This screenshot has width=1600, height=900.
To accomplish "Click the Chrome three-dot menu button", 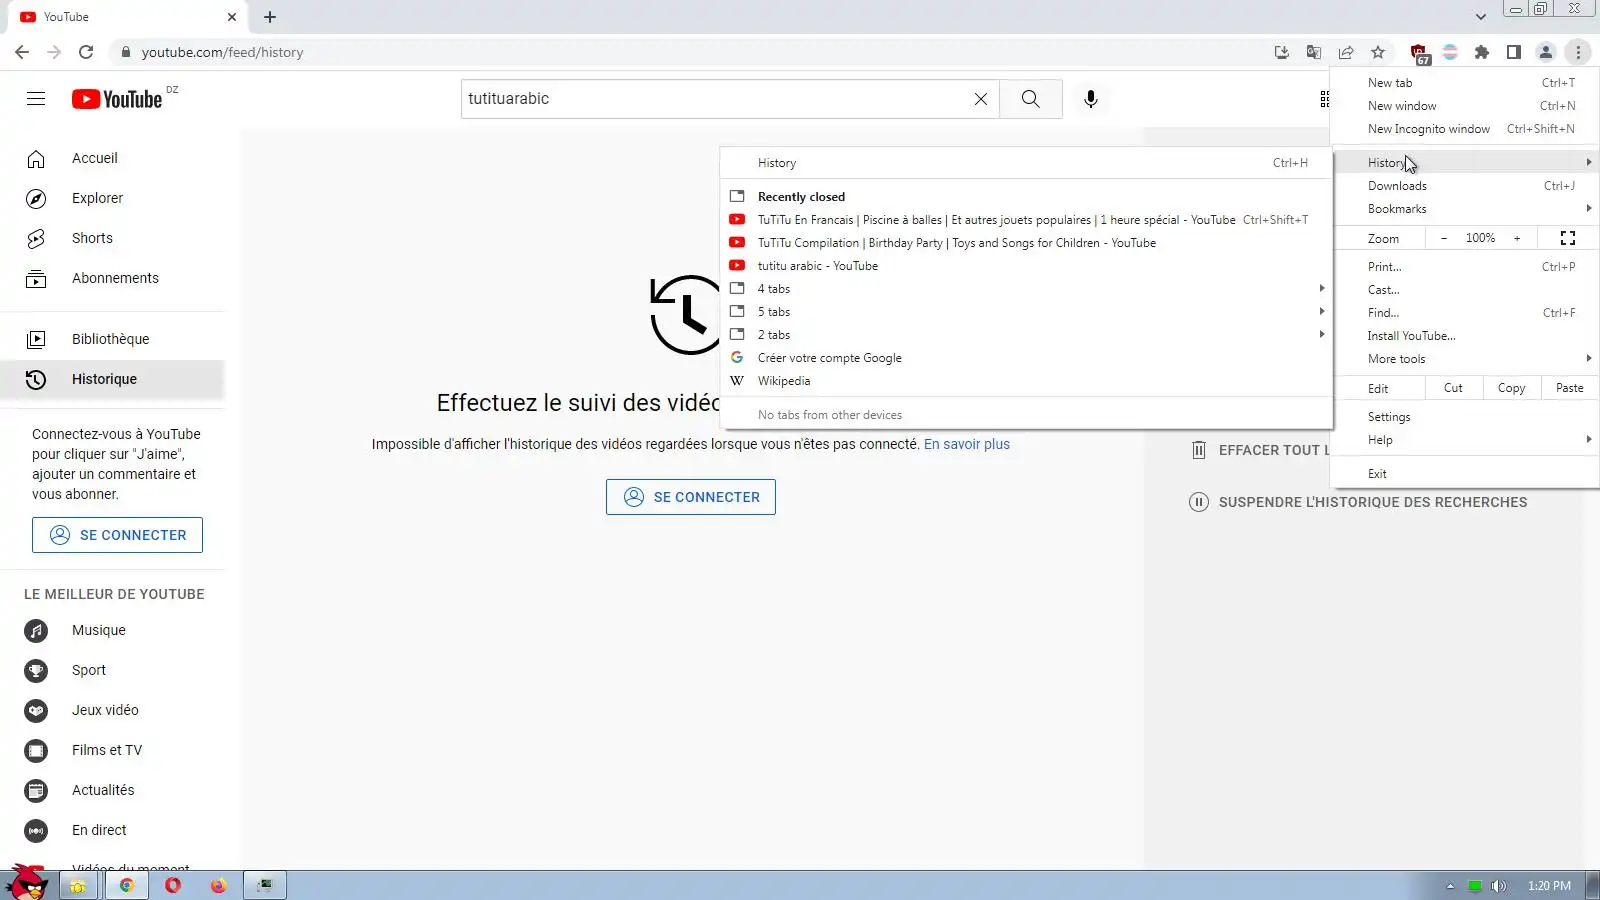I will (1578, 52).
